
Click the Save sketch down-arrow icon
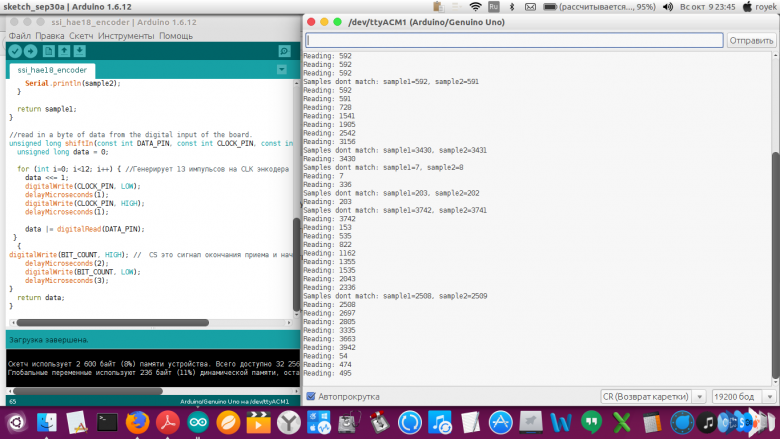tap(80, 51)
